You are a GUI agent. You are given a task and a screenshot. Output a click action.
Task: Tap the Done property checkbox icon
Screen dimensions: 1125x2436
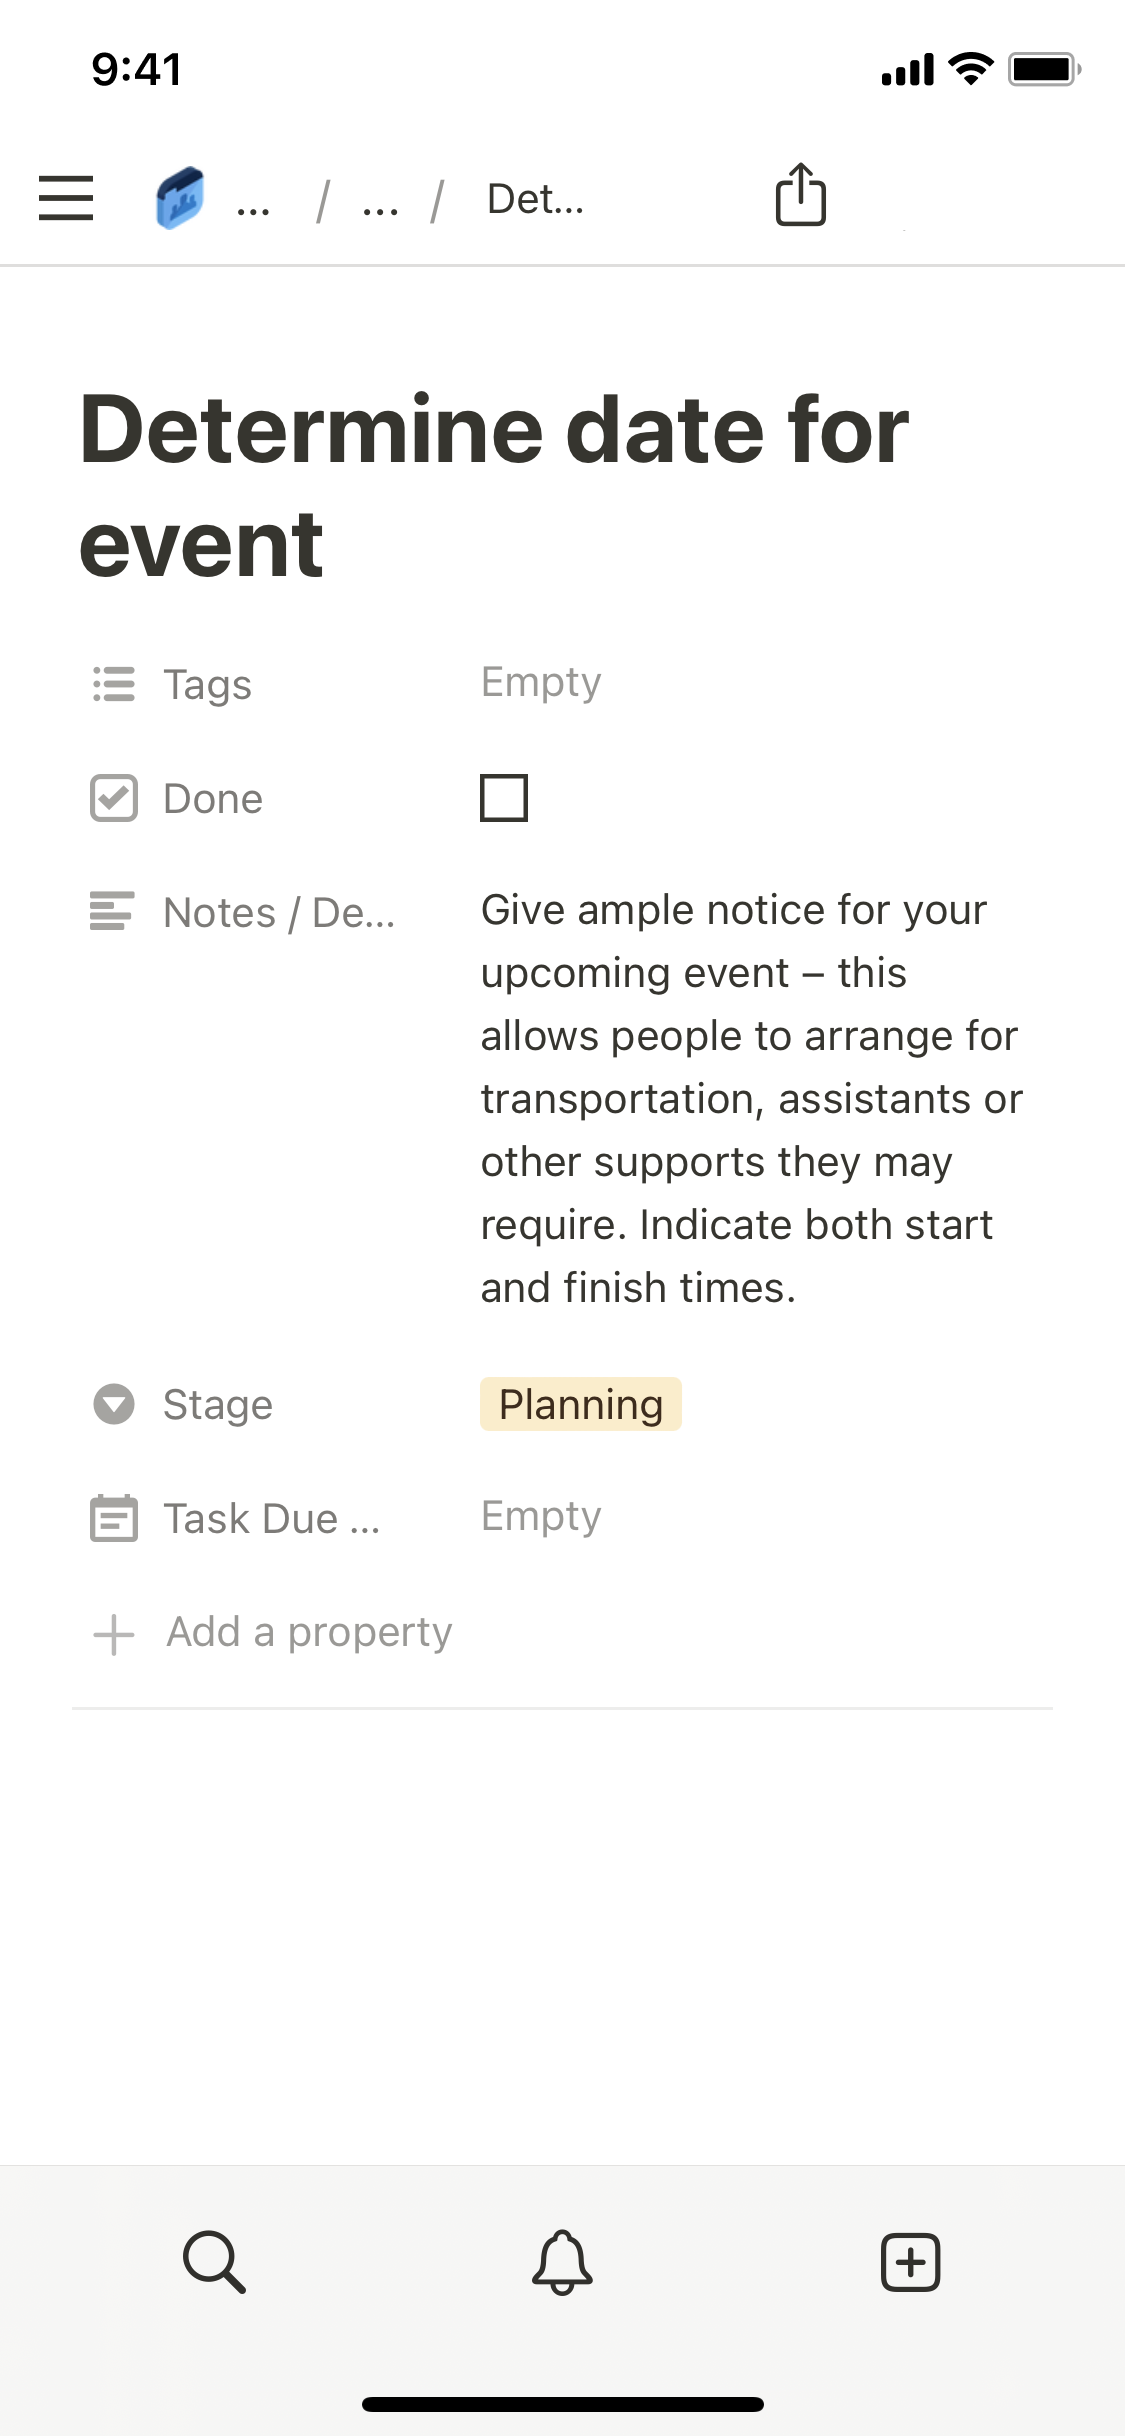[113, 798]
